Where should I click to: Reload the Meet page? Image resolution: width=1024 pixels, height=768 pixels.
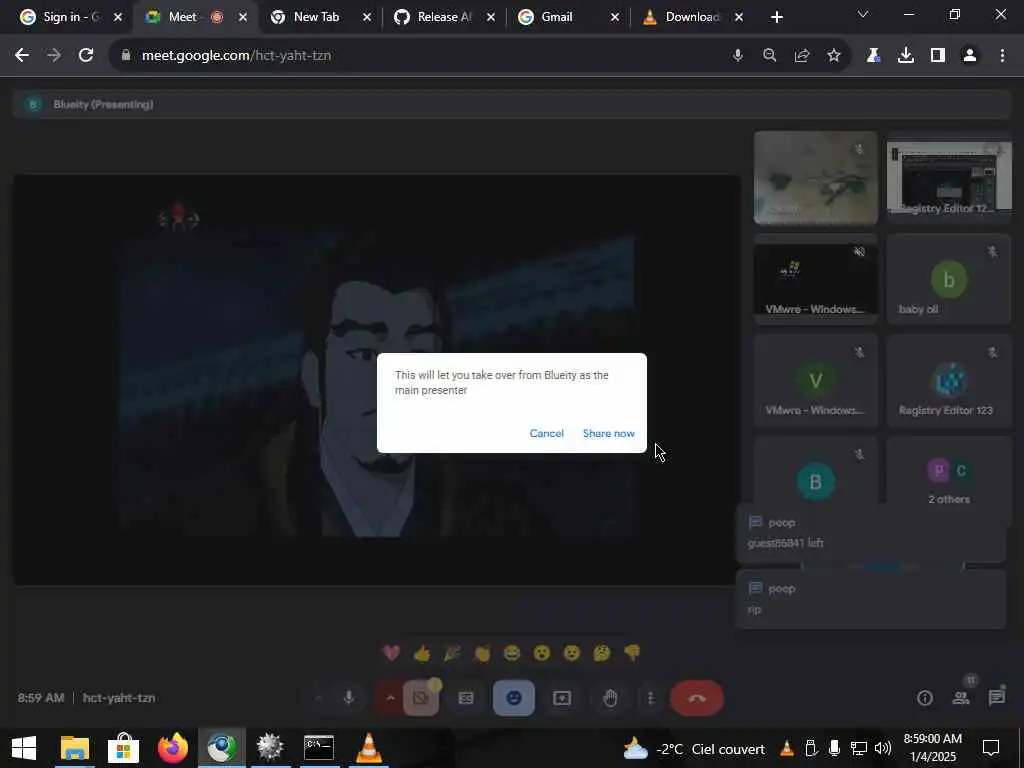point(86,56)
